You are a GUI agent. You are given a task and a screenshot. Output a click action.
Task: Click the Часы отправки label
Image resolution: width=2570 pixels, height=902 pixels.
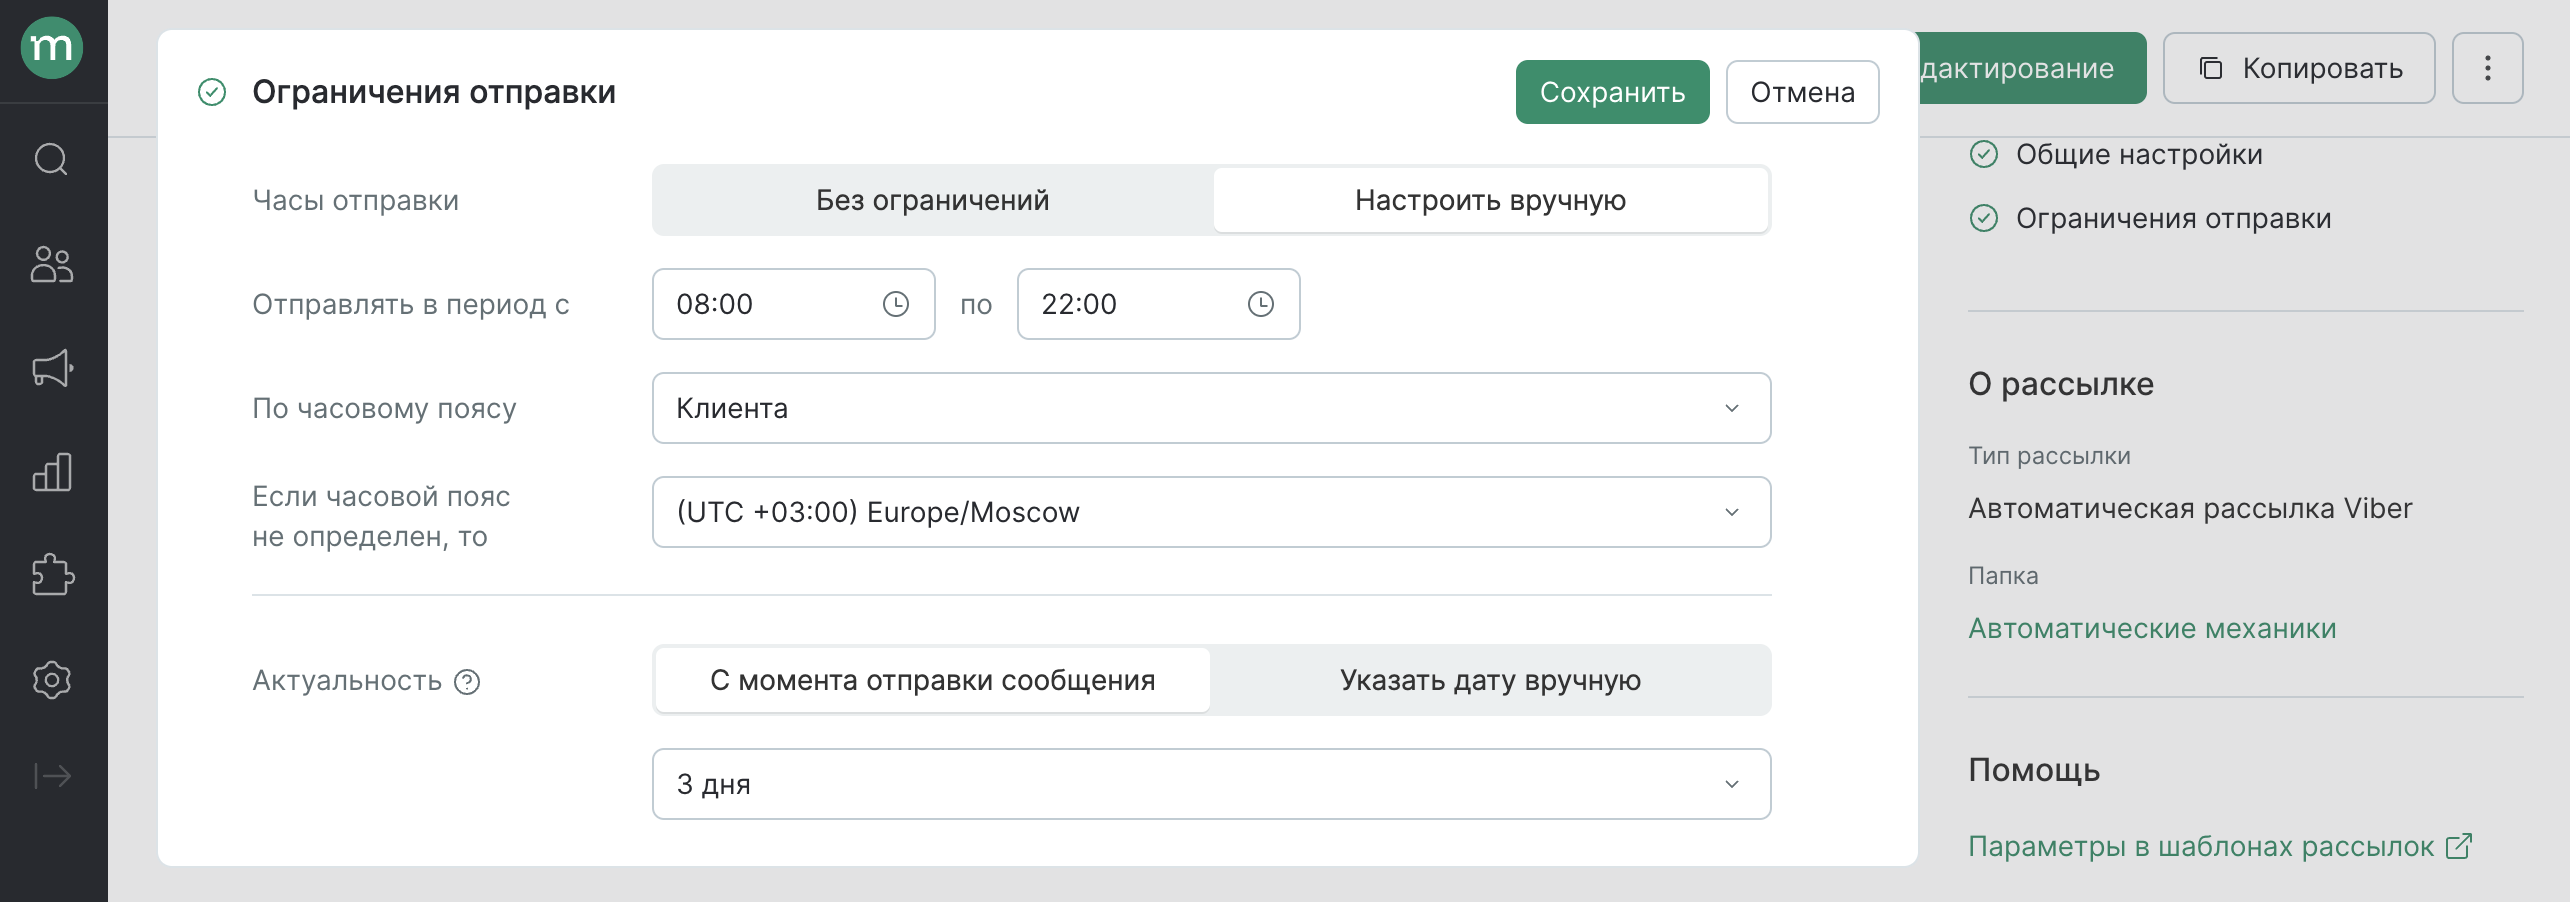click(x=355, y=200)
